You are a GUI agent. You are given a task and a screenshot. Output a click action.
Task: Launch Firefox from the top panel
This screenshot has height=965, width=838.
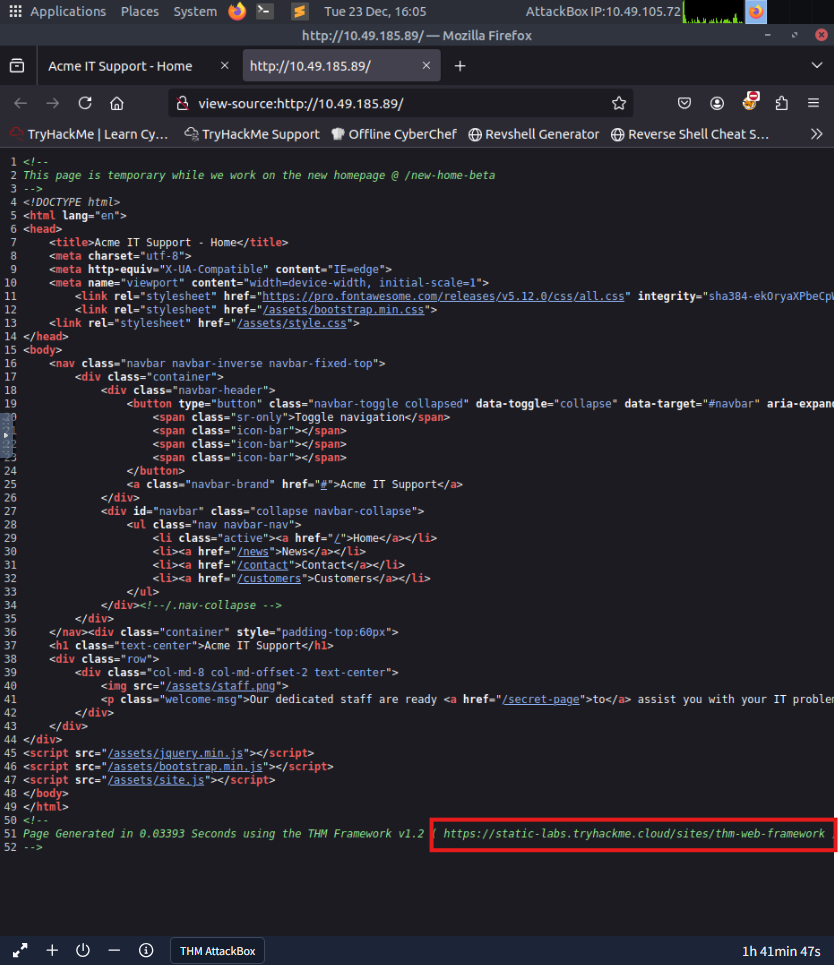tap(237, 11)
